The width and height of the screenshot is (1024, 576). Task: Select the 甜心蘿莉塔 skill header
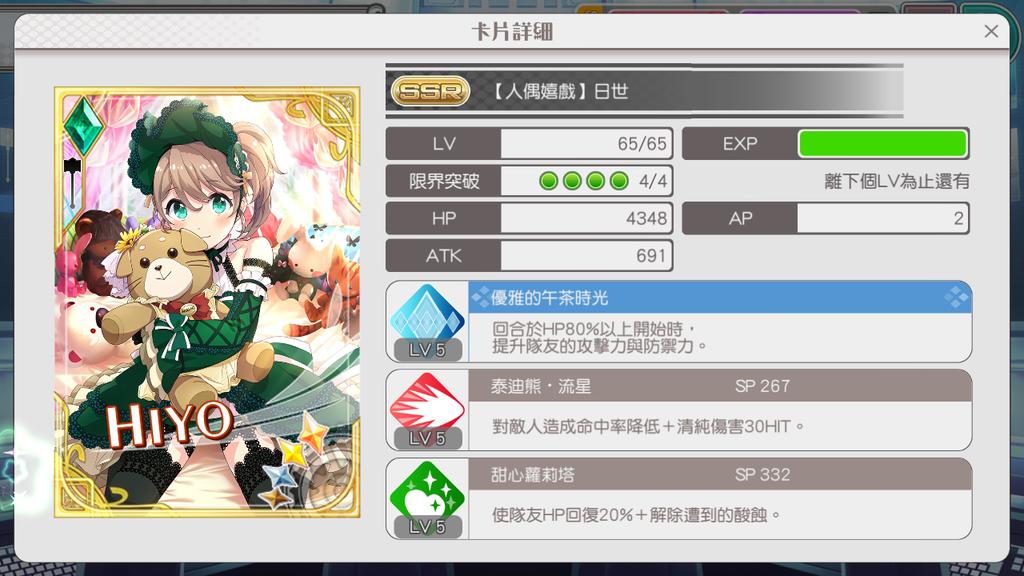coord(720,475)
